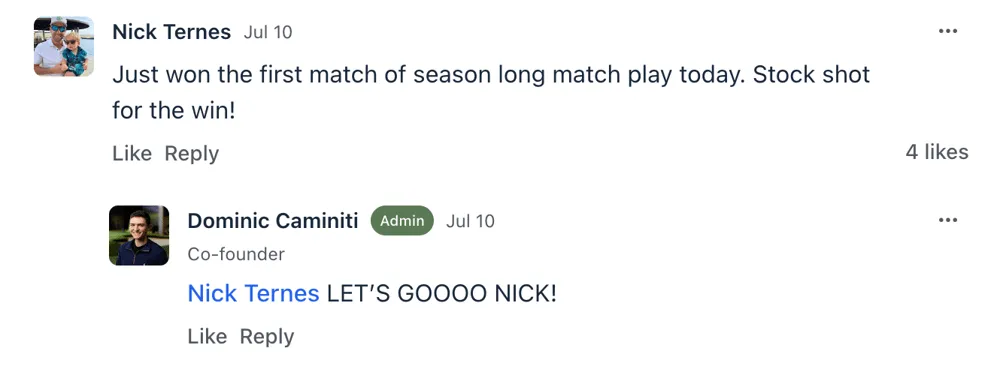Screen dimensions: 1000x369
Task: Reply to Dominic Caminiti's comment
Action: 267,336
